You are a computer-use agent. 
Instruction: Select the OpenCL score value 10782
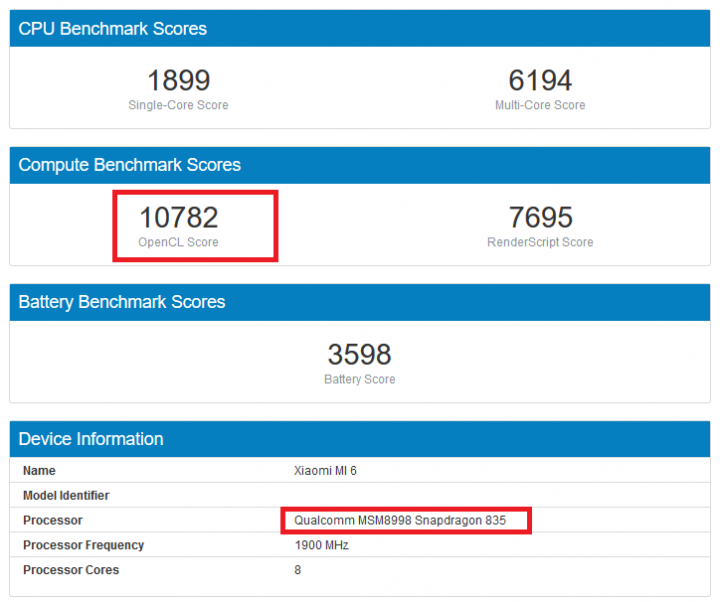pos(179,217)
